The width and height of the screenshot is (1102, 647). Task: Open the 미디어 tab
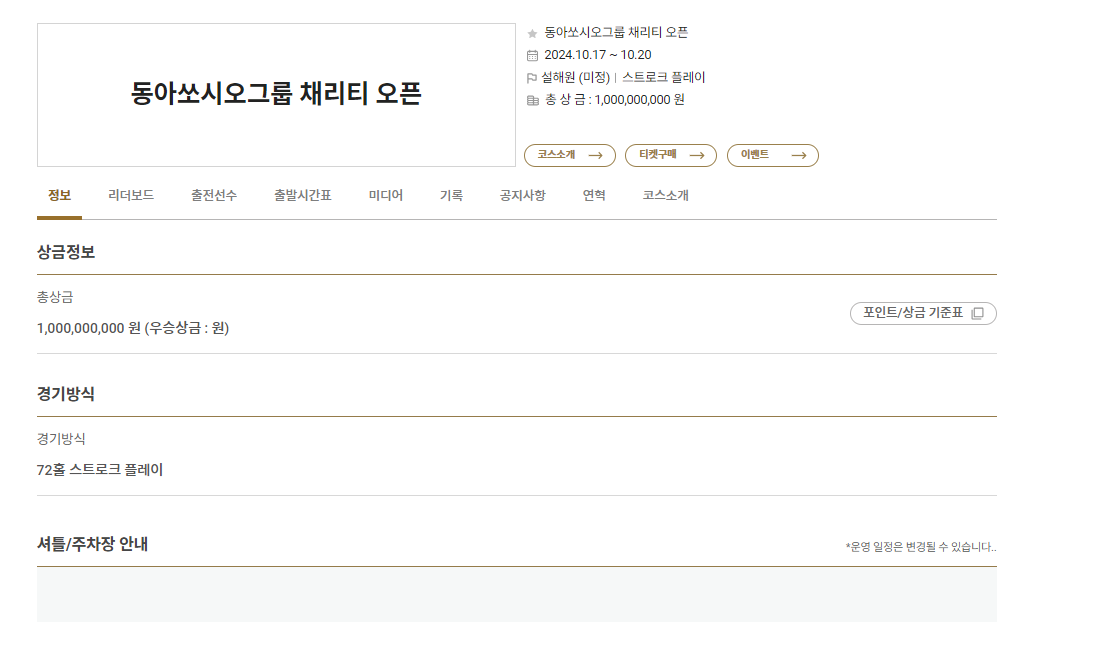385,195
